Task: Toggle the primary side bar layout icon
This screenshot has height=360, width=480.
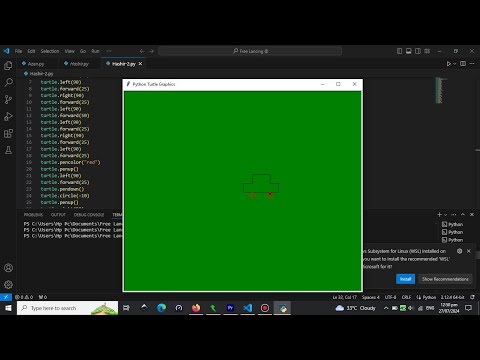Action: tap(399, 51)
